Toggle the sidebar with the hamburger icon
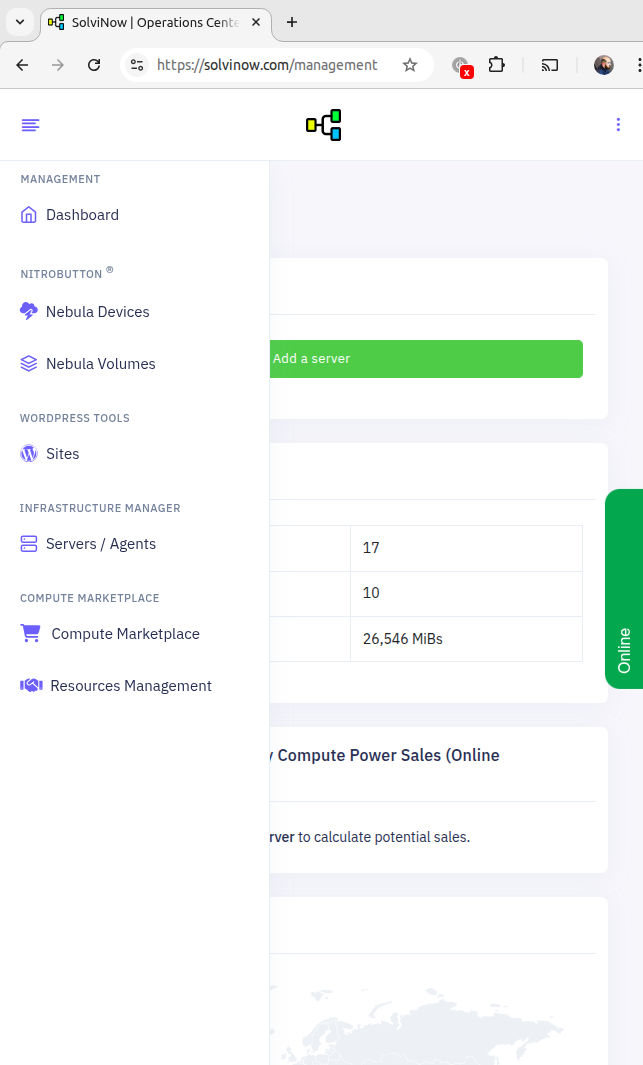 (30, 124)
